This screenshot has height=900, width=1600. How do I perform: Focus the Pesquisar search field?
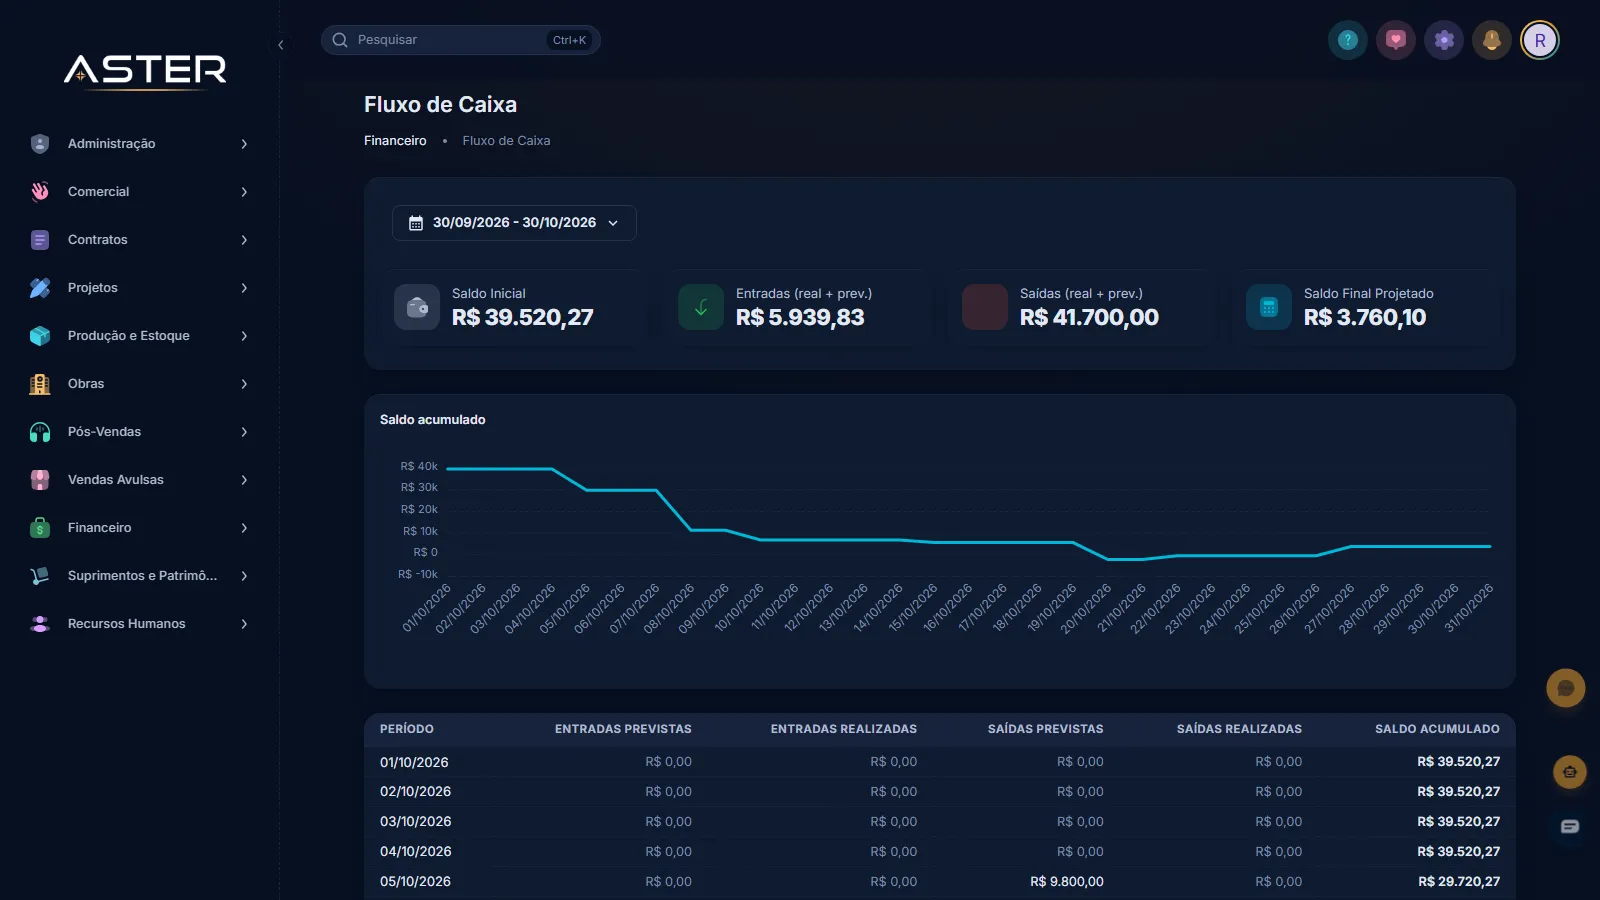click(461, 40)
